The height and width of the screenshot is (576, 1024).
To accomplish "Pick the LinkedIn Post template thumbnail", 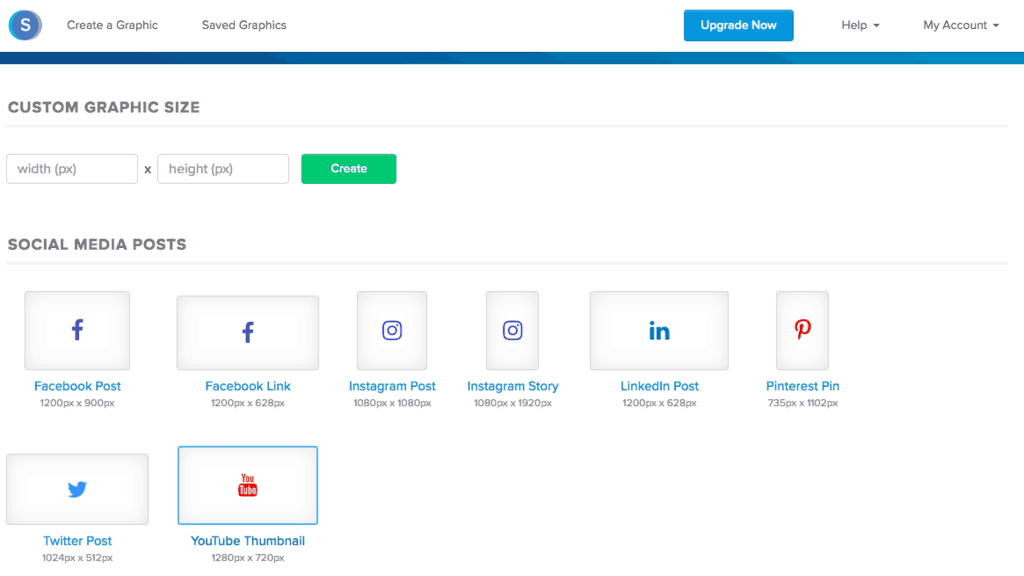I will pos(659,330).
